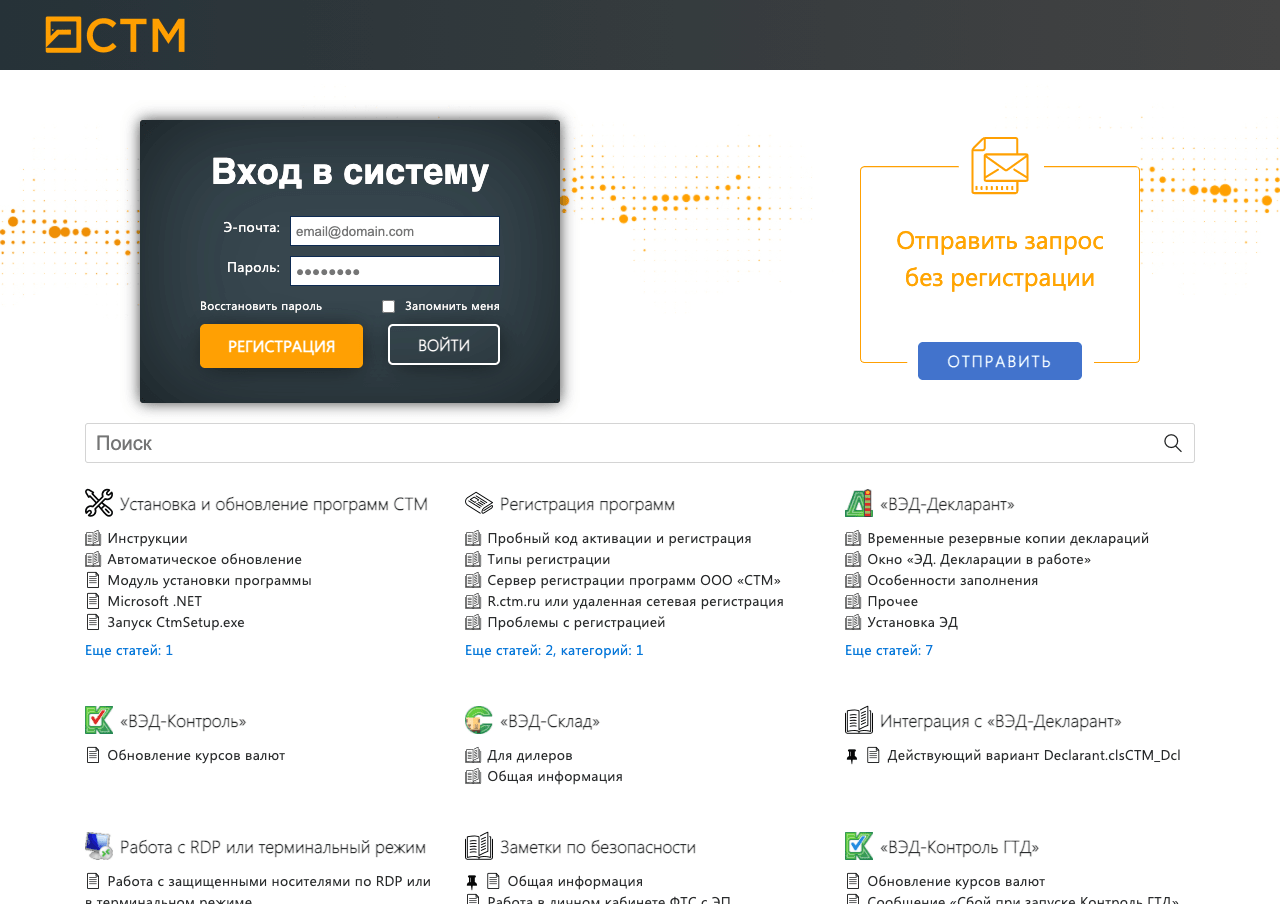Click the Работа с RDP category icon
This screenshot has width=1280, height=904.
pyautogui.click(x=99, y=846)
